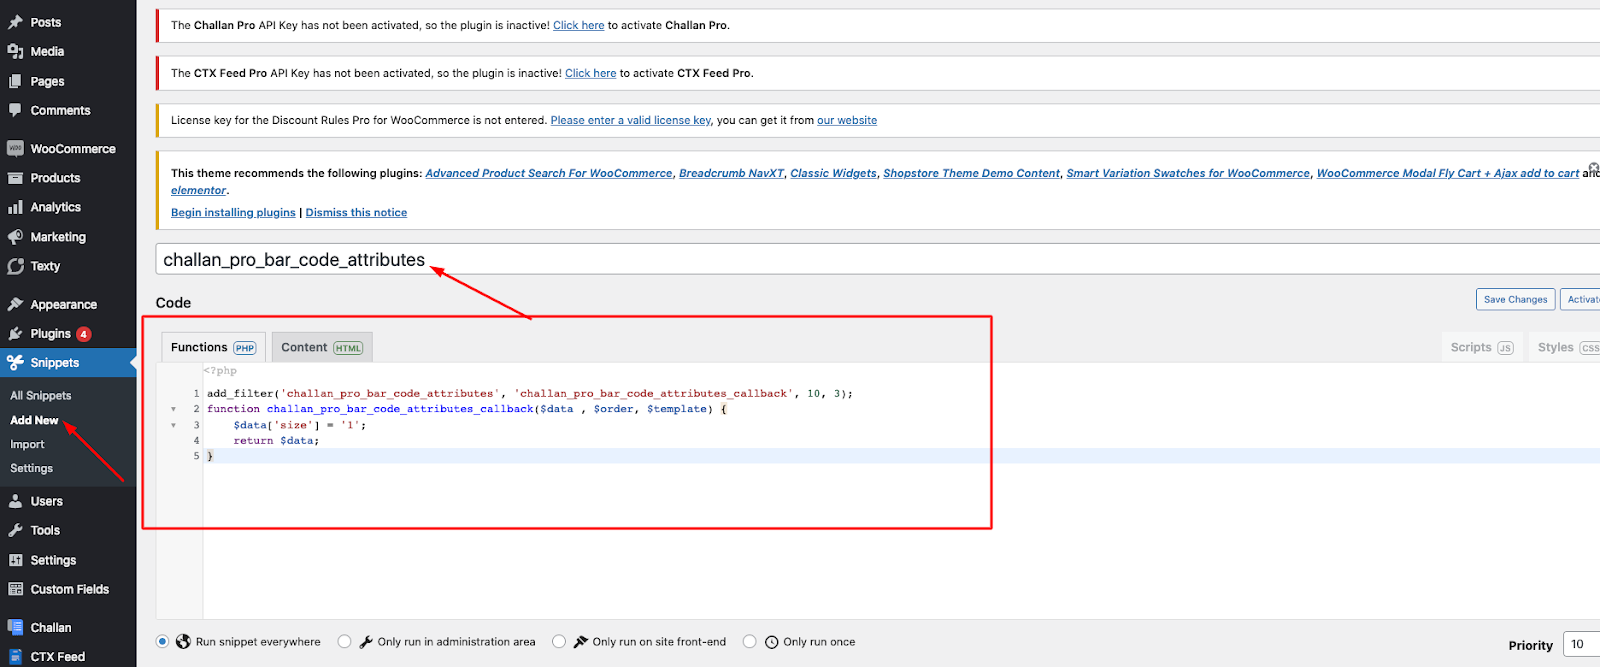Click the Appearance paintbrush icon
The width and height of the screenshot is (1600, 667).
15,304
